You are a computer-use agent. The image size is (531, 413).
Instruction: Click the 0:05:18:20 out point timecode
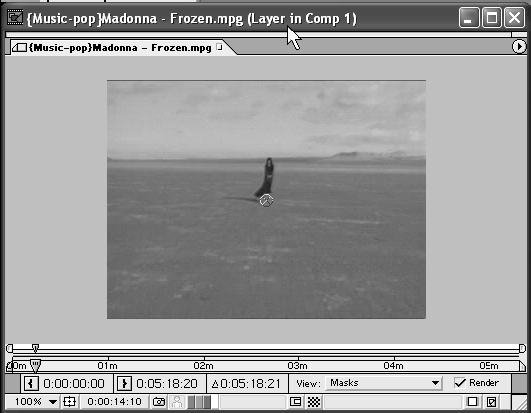167,384
